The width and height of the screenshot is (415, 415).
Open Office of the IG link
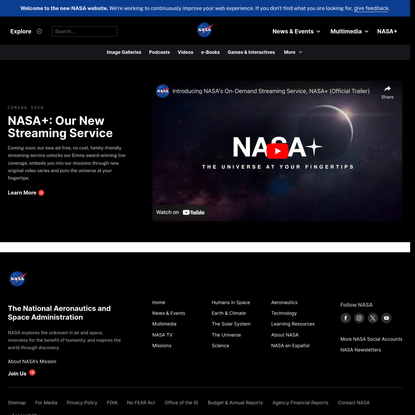click(x=181, y=403)
